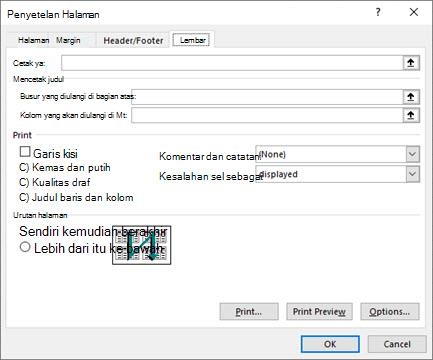Click the Print... button

pyautogui.click(x=249, y=312)
